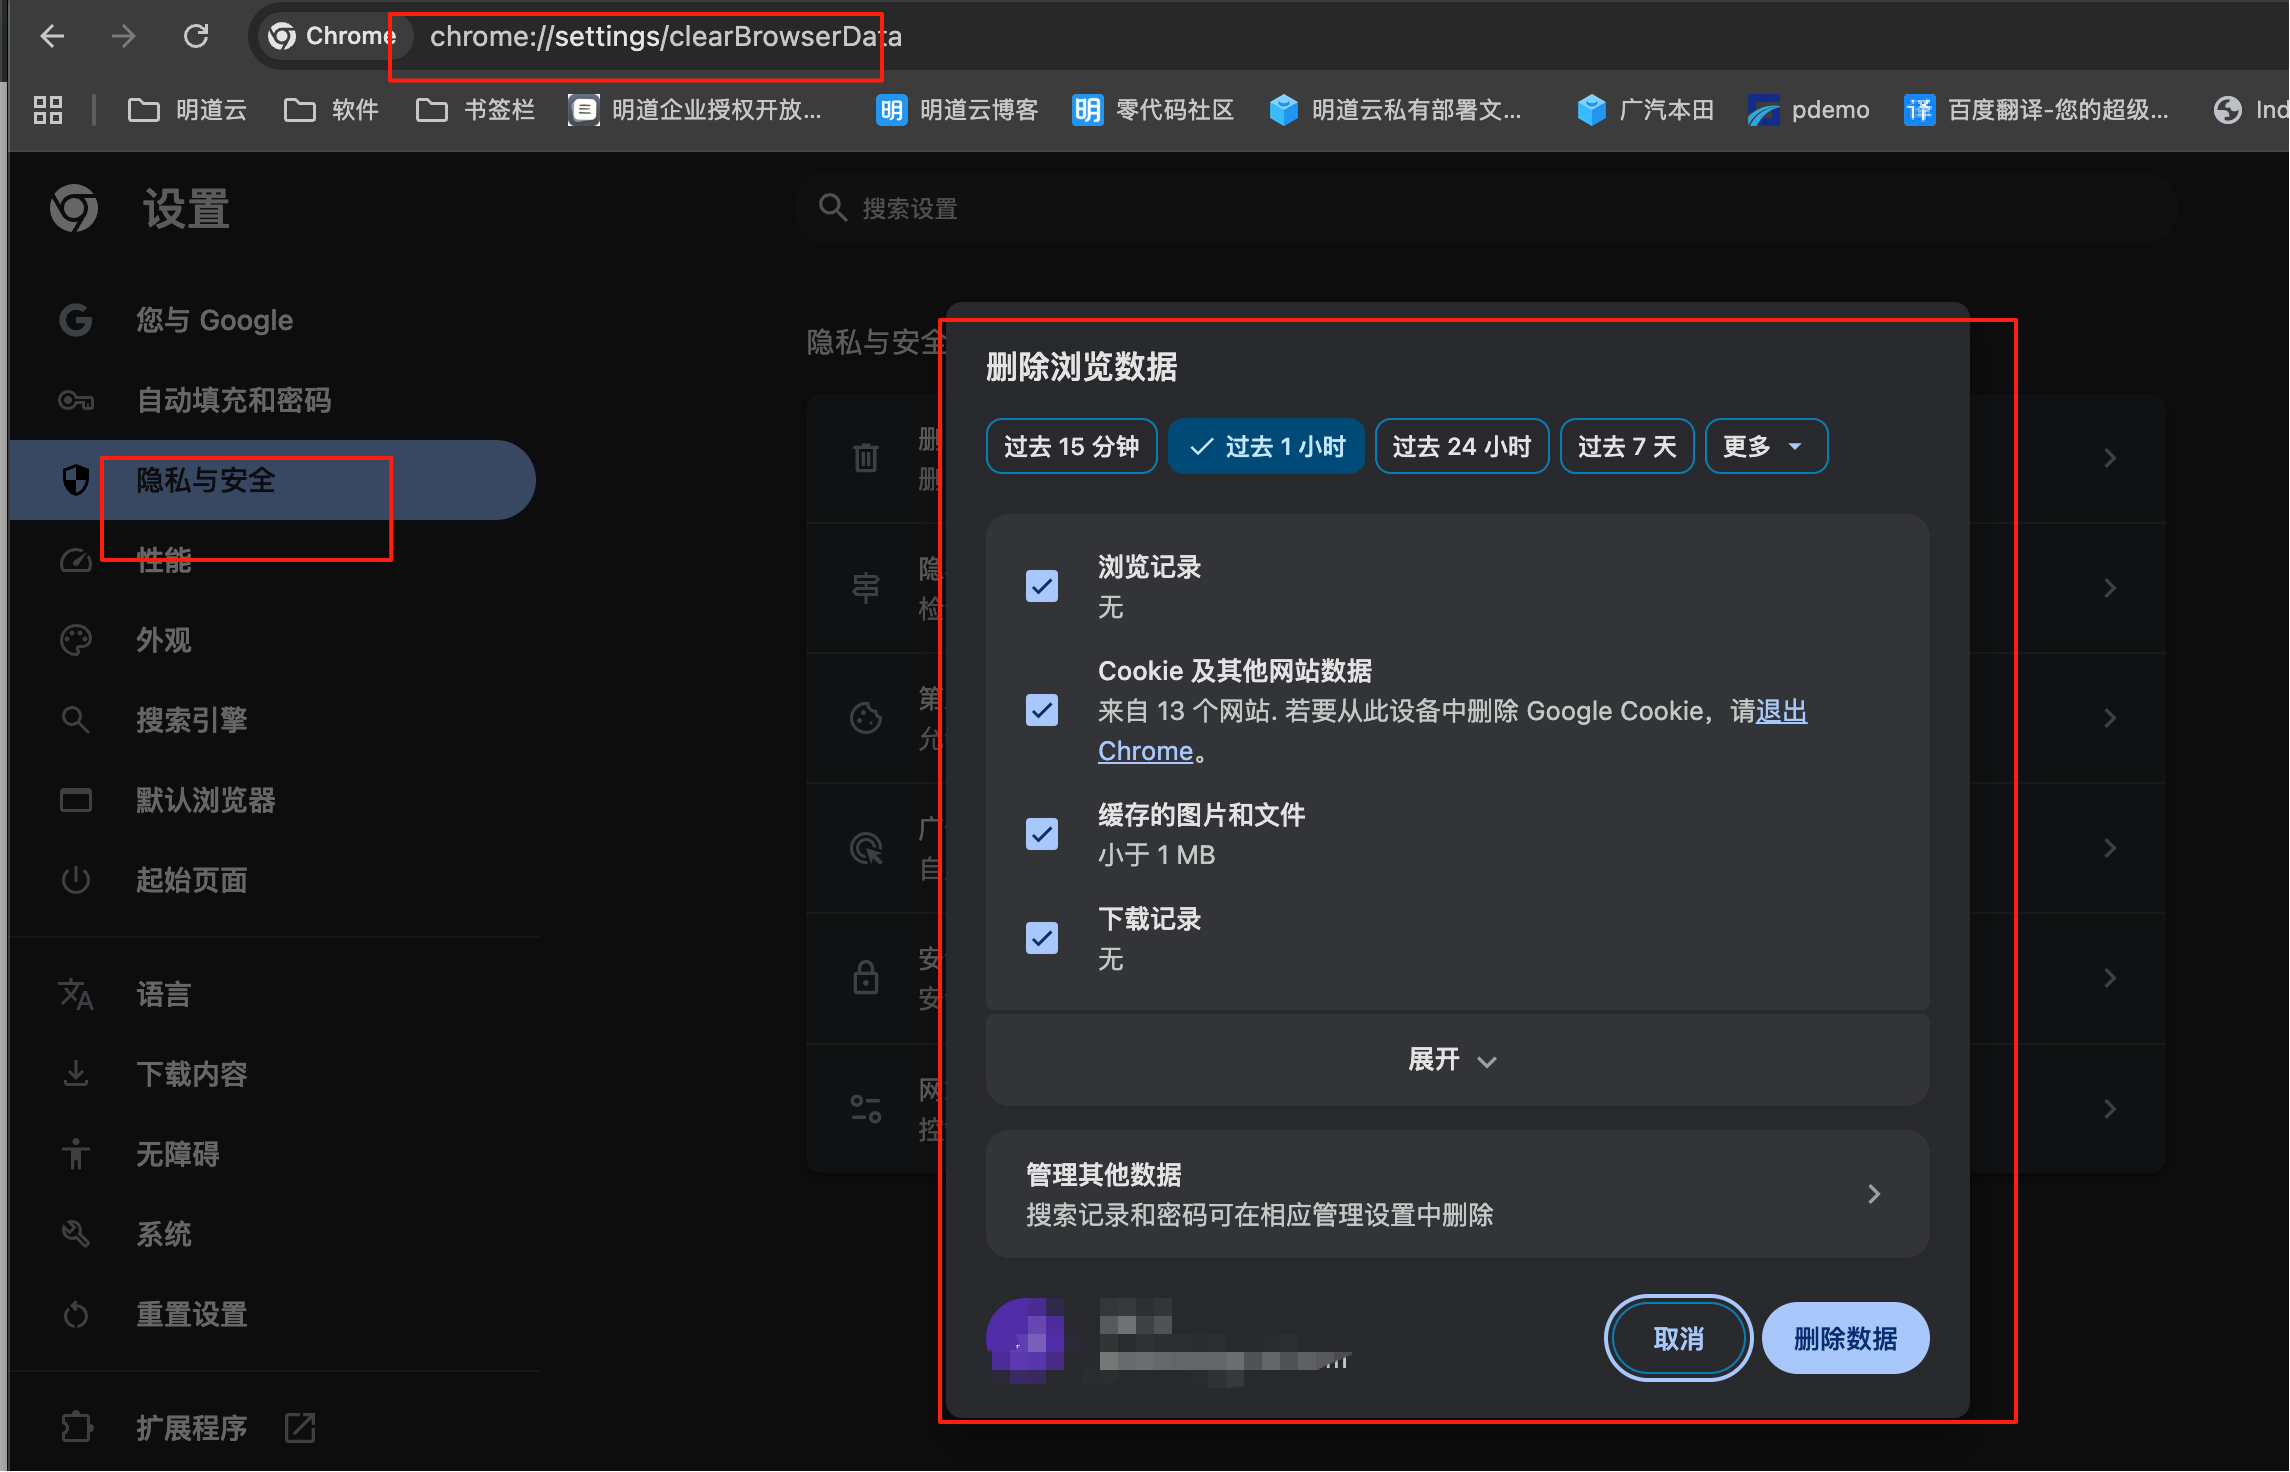Image resolution: width=2290 pixels, height=1472 pixels.
Task: Click the back navigation arrow
Action: click(x=52, y=37)
